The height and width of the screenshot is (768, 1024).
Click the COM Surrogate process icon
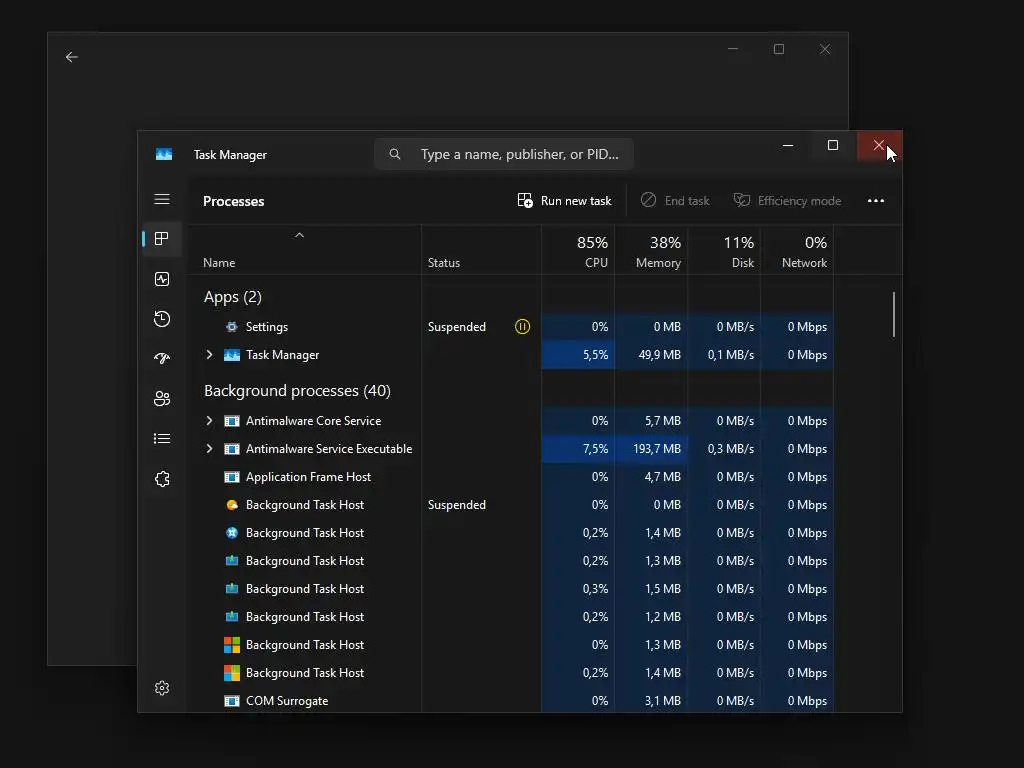pyautogui.click(x=232, y=701)
